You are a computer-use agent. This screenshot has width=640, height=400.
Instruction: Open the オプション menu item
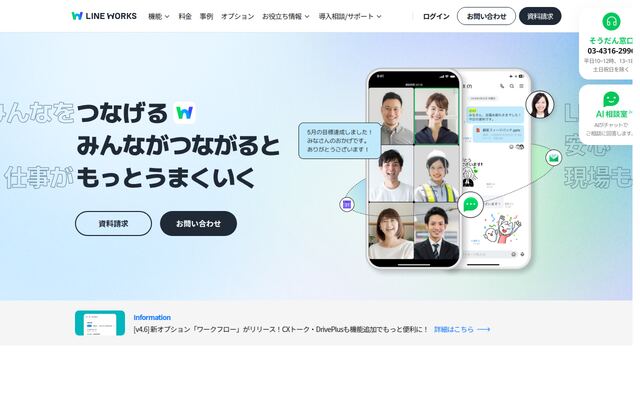[238, 16]
